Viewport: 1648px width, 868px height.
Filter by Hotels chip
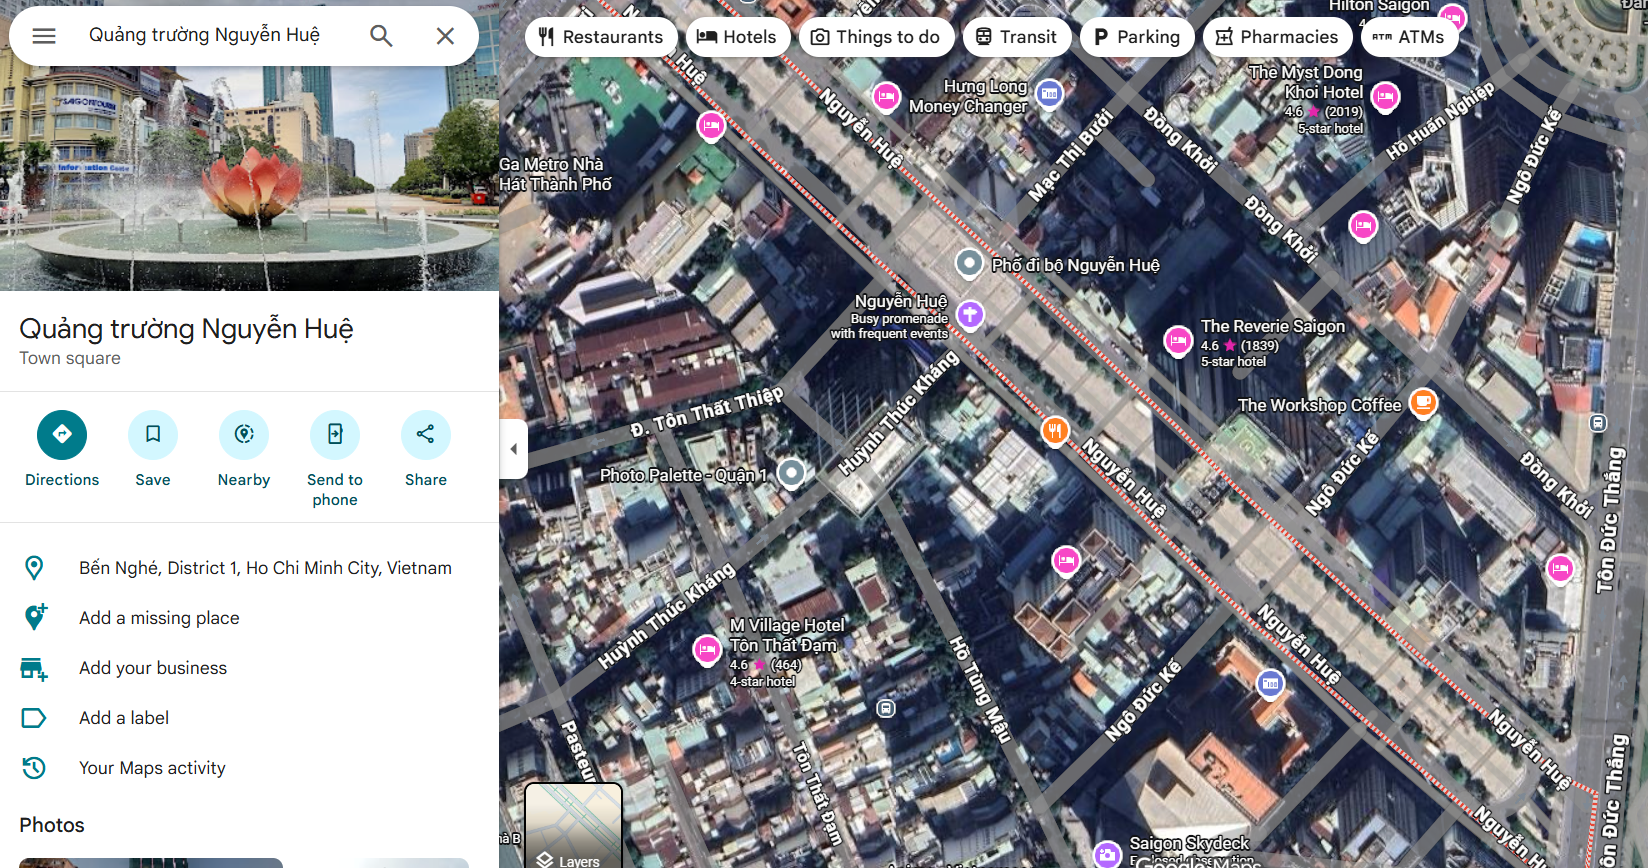(x=737, y=37)
